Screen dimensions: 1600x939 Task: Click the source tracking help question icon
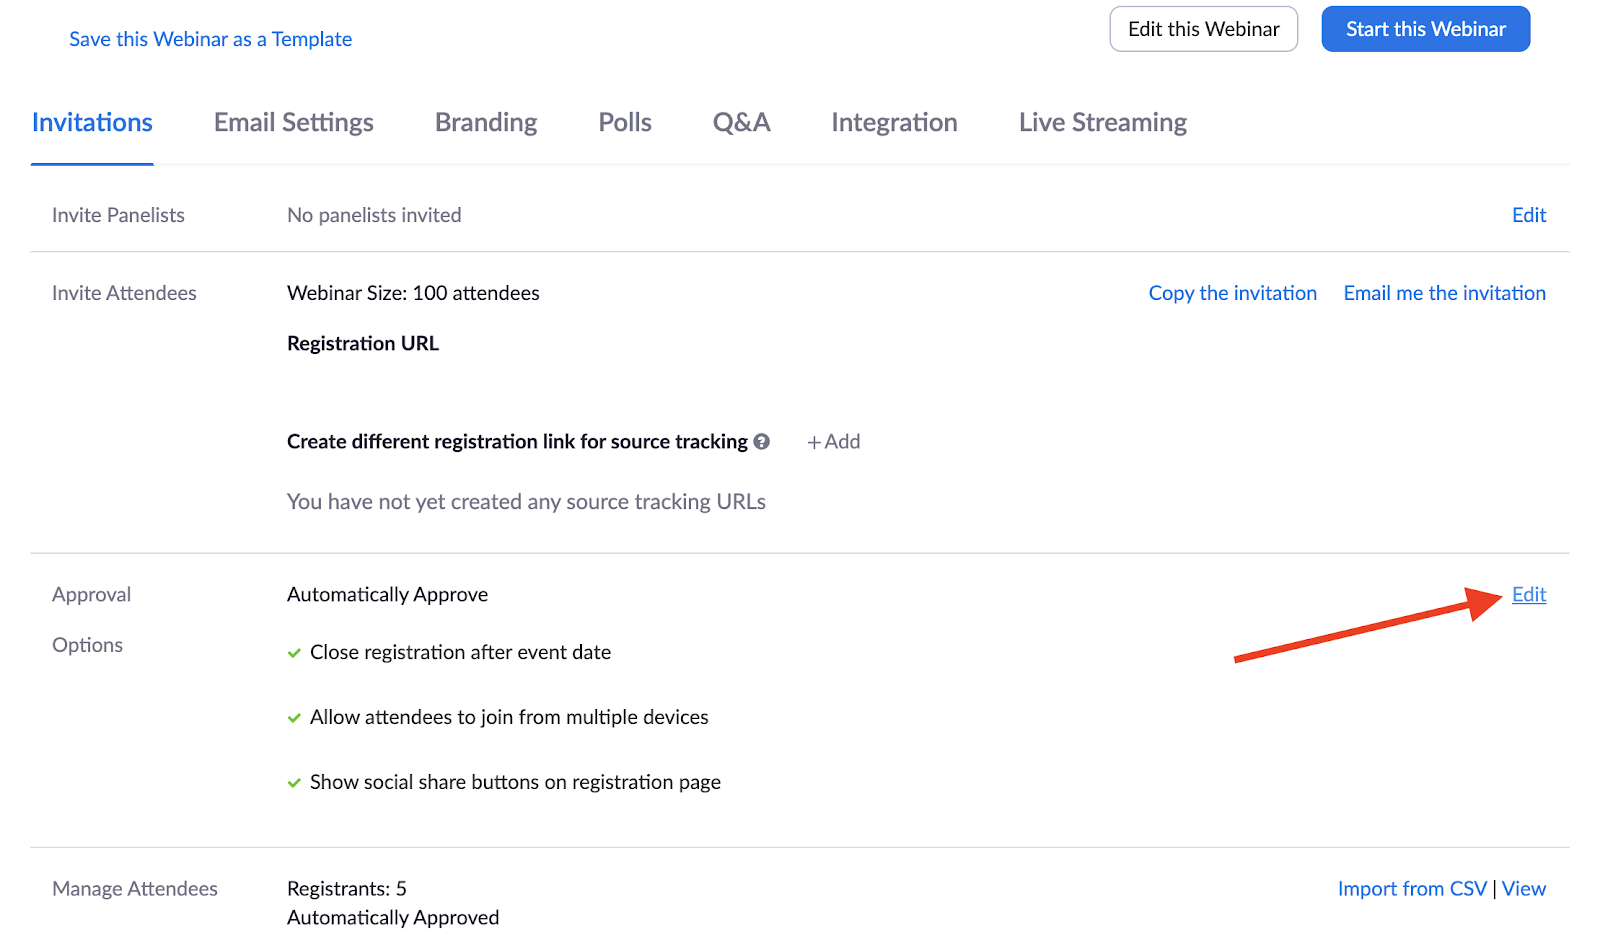coord(762,441)
